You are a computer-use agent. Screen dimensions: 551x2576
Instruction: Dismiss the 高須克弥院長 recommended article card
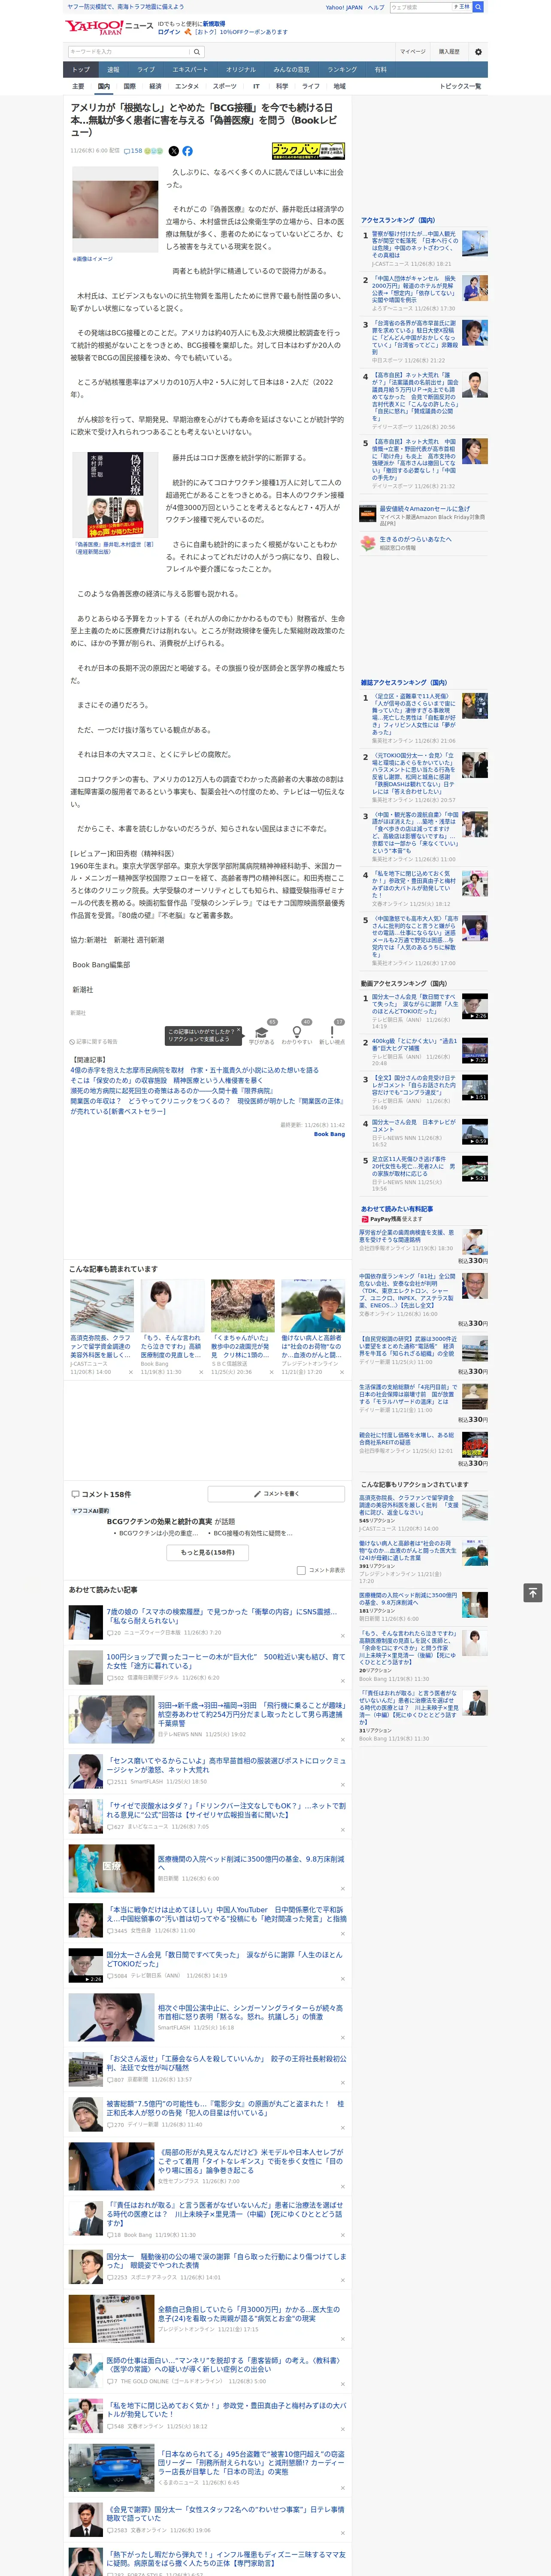pyautogui.click(x=130, y=1372)
